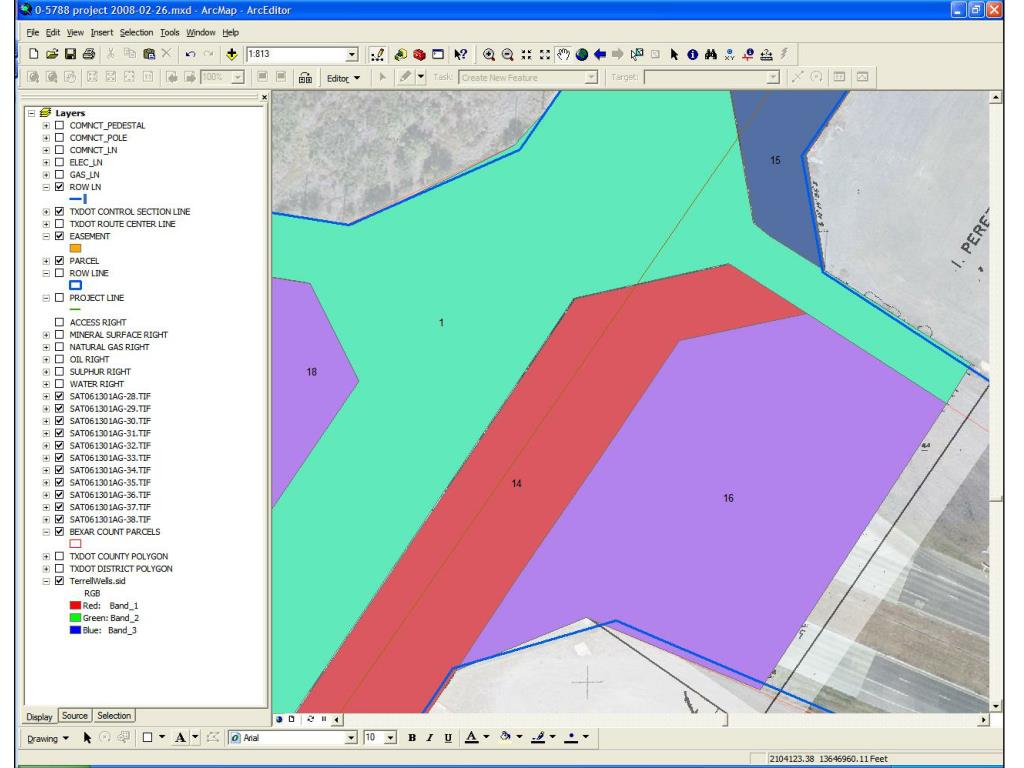Uncheck the PARCEL layer checkbox
The height and width of the screenshot is (768, 1024).
point(58,260)
